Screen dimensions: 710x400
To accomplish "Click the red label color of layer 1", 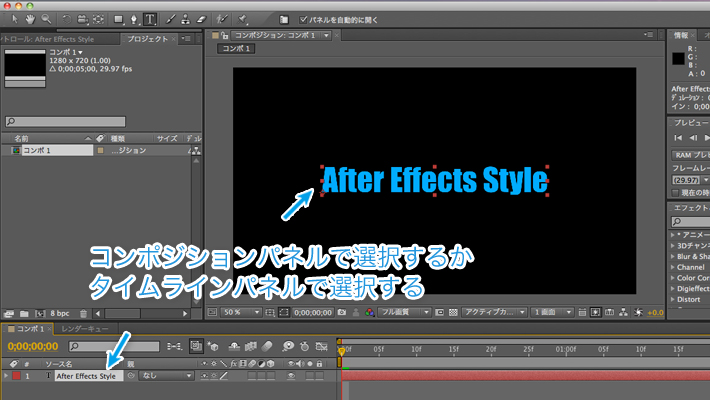I will [x=16, y=376].
